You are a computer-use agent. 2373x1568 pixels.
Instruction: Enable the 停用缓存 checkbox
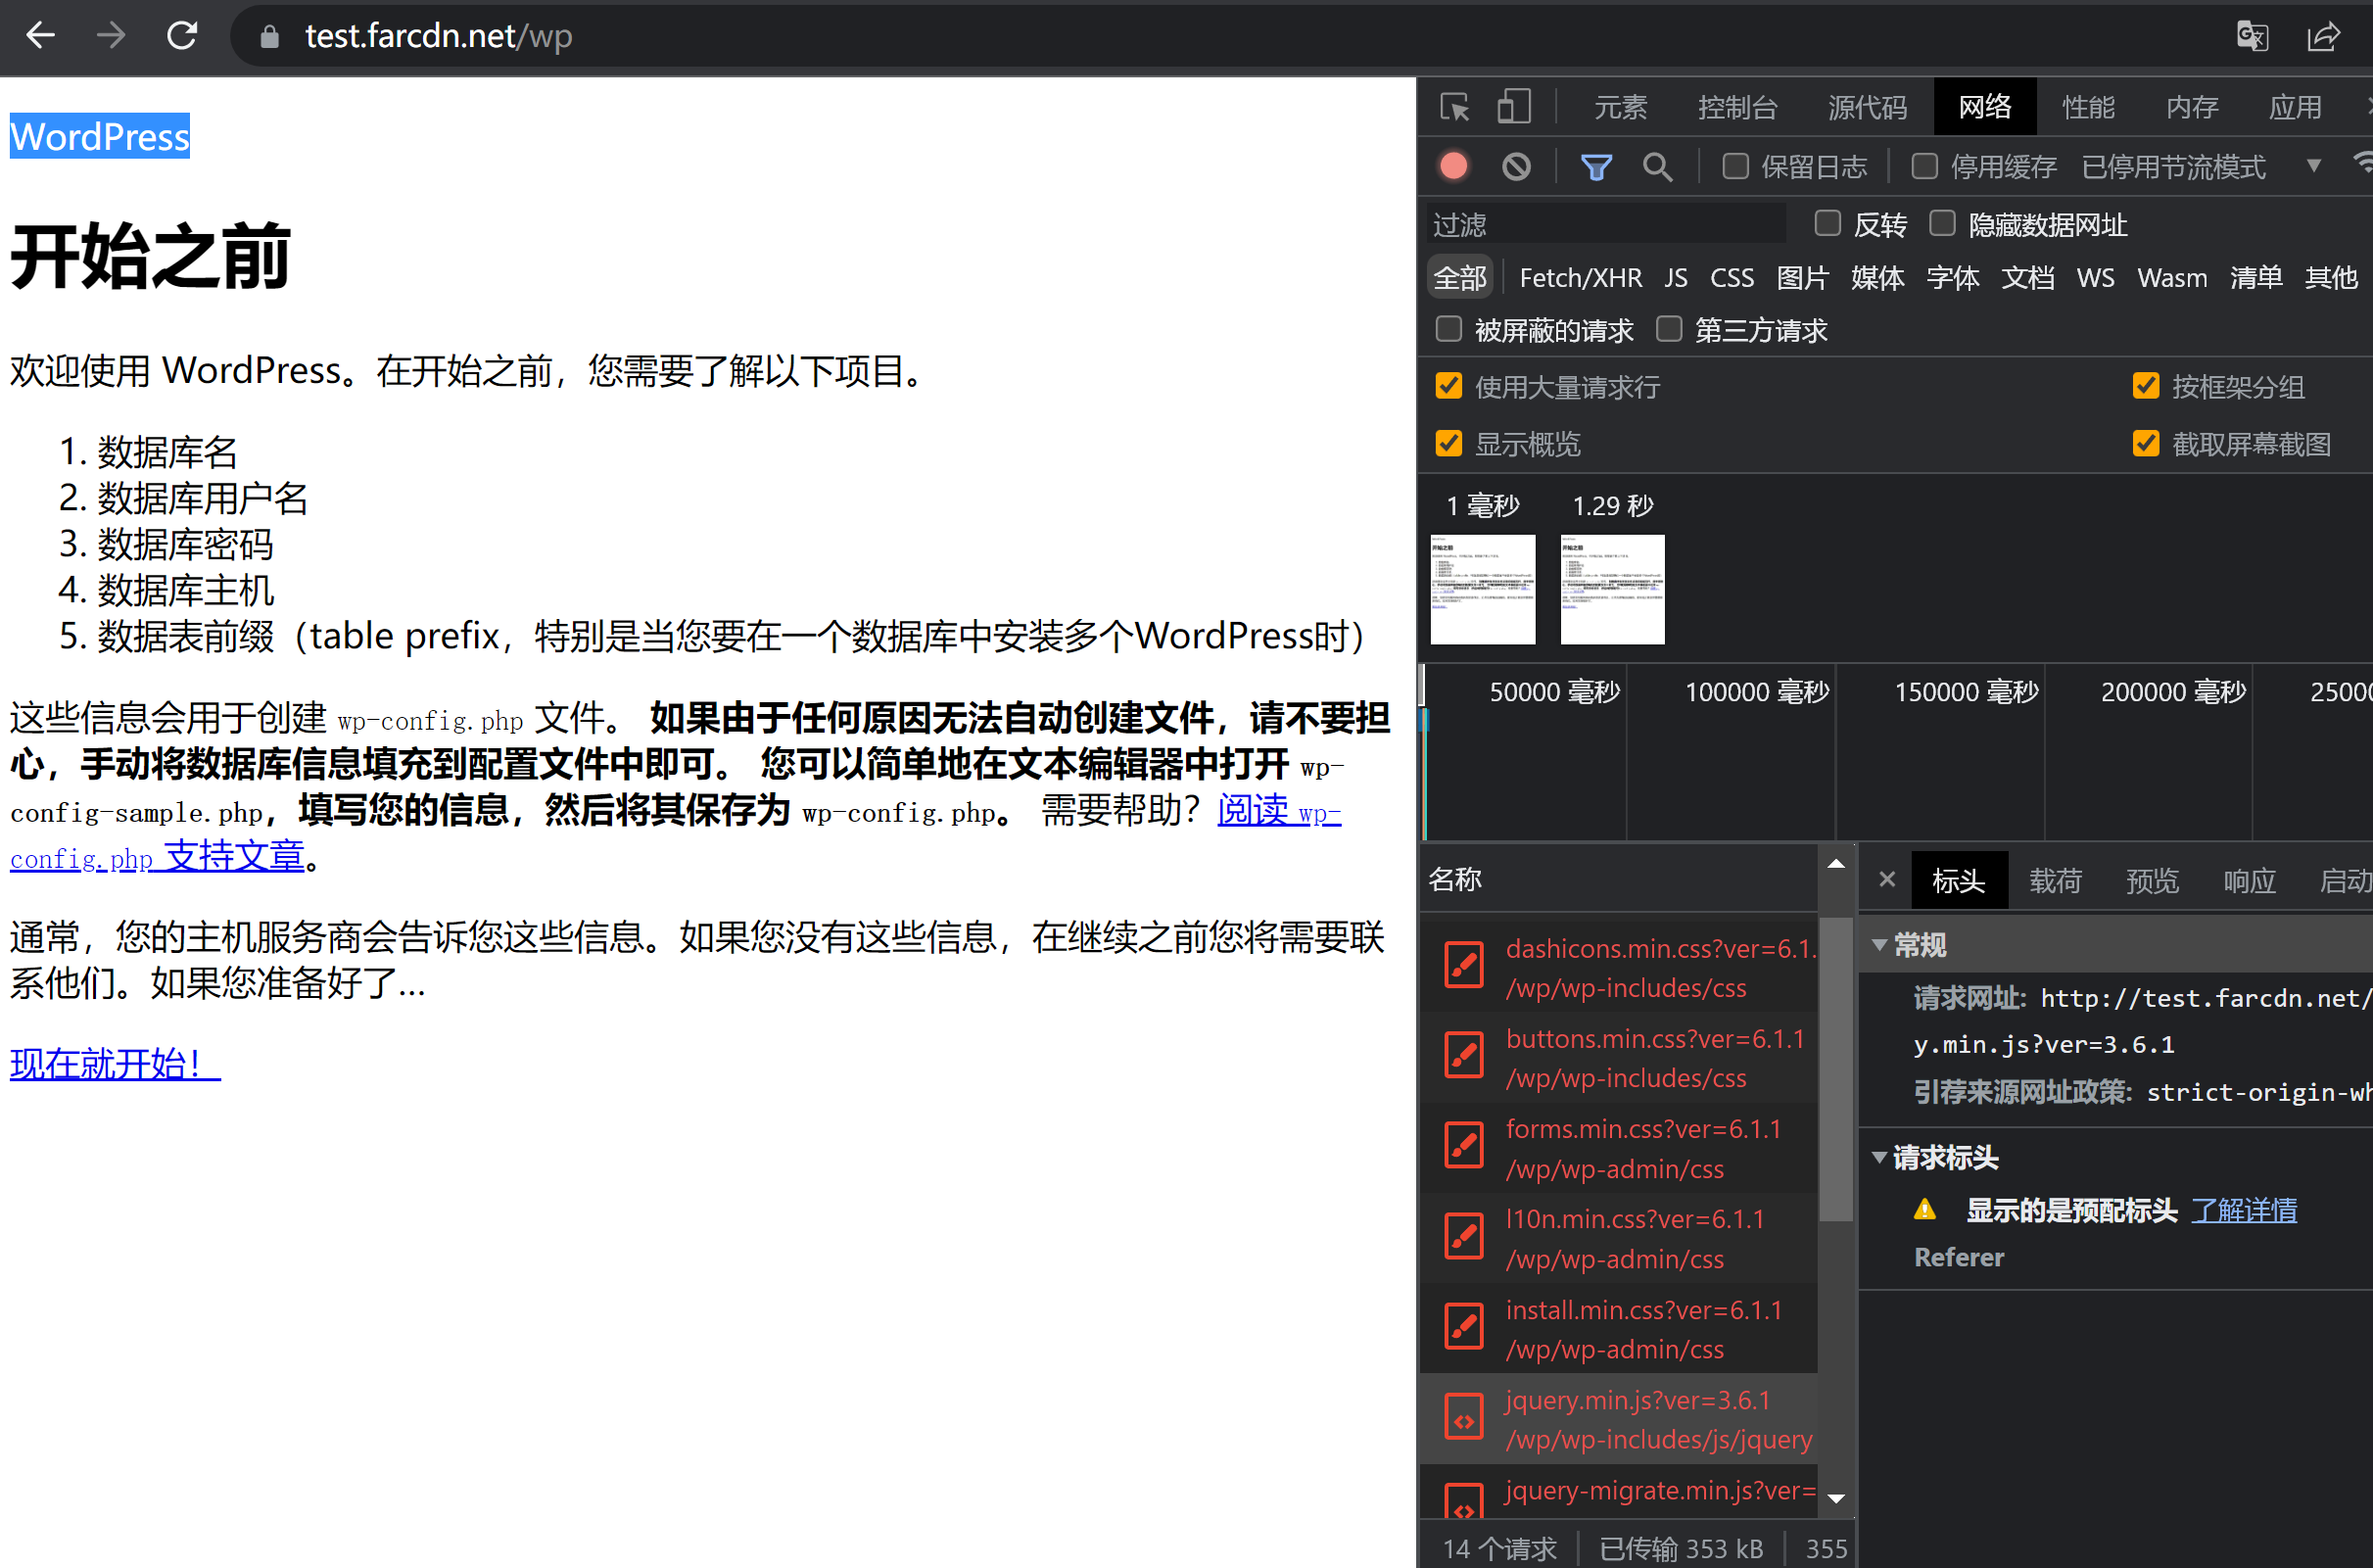1924,166
